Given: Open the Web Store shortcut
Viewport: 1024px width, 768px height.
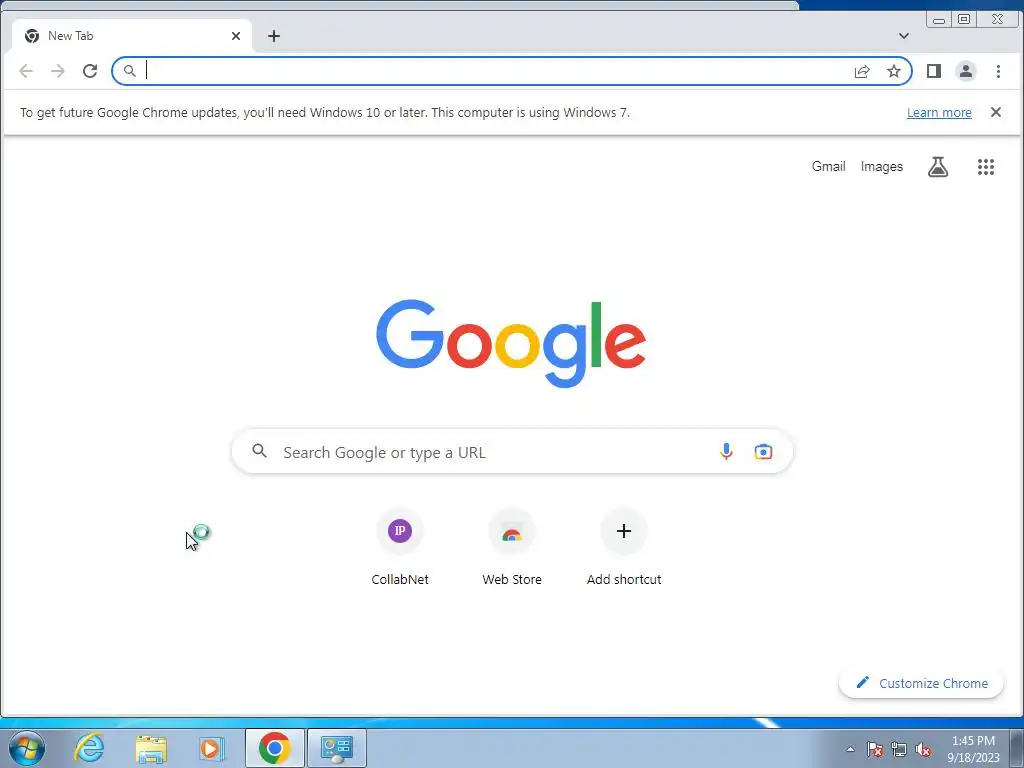Looking at the screenshot, I should (x=512, y=547).
